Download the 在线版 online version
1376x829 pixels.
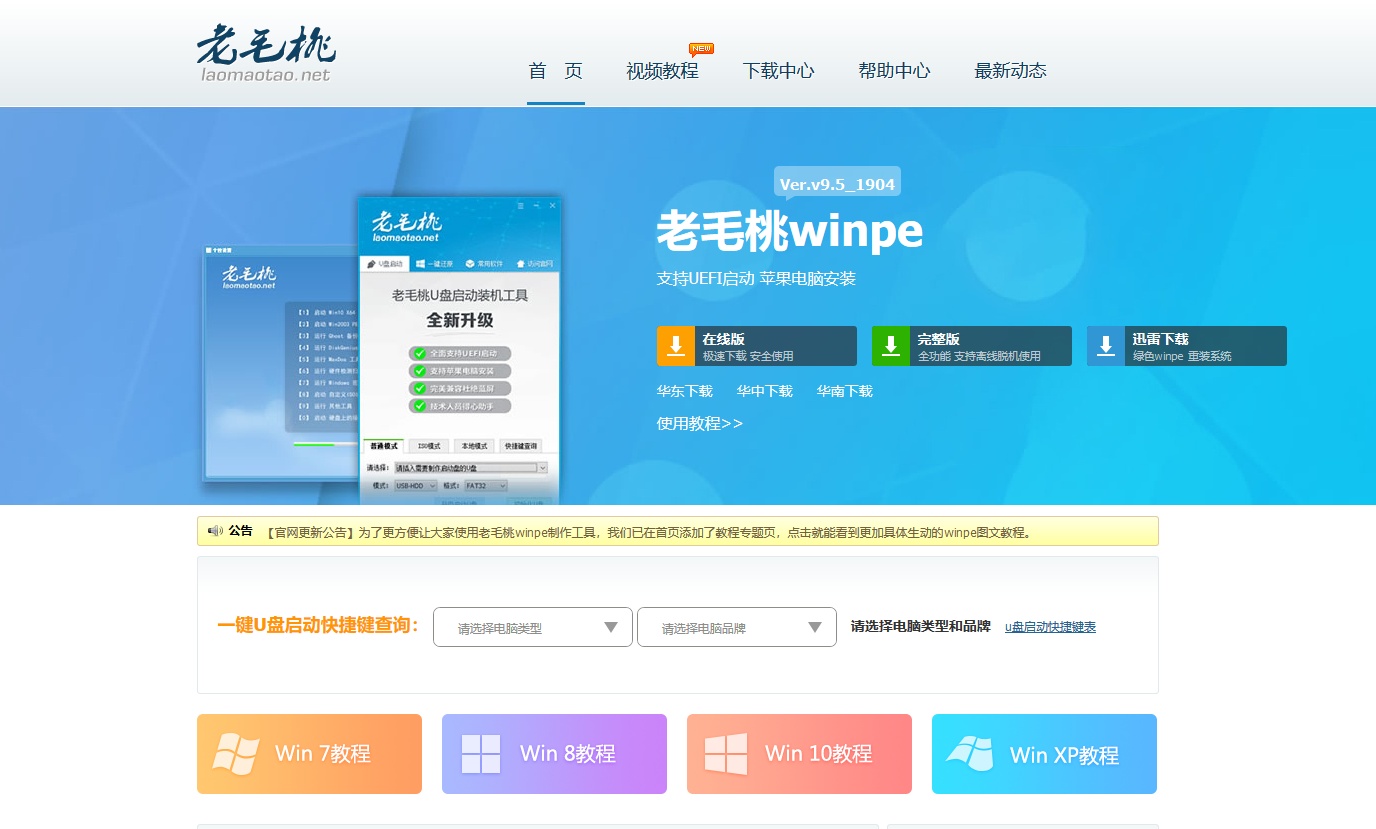point(757,346)
